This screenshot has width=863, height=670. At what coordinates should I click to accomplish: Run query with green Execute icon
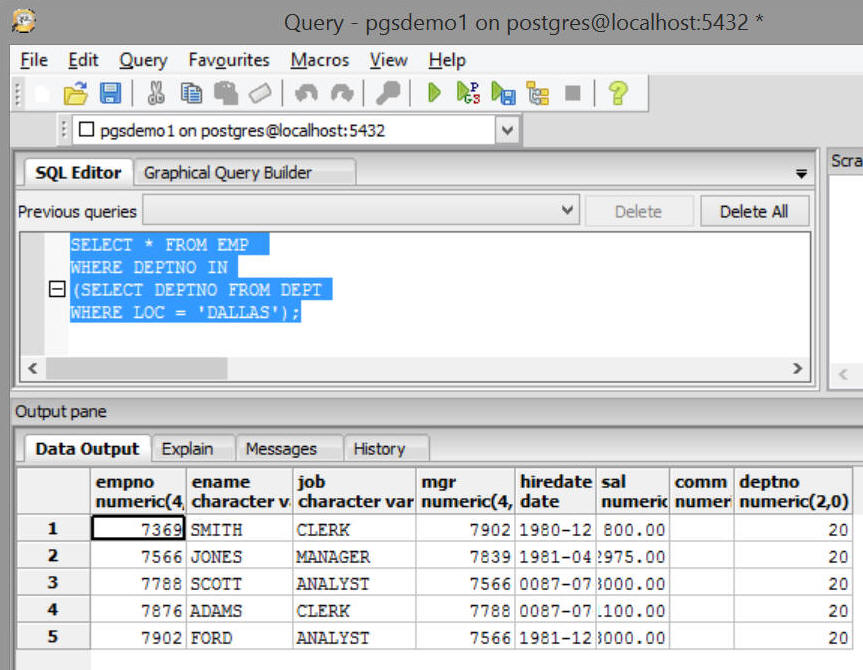[x=434, y=94]
